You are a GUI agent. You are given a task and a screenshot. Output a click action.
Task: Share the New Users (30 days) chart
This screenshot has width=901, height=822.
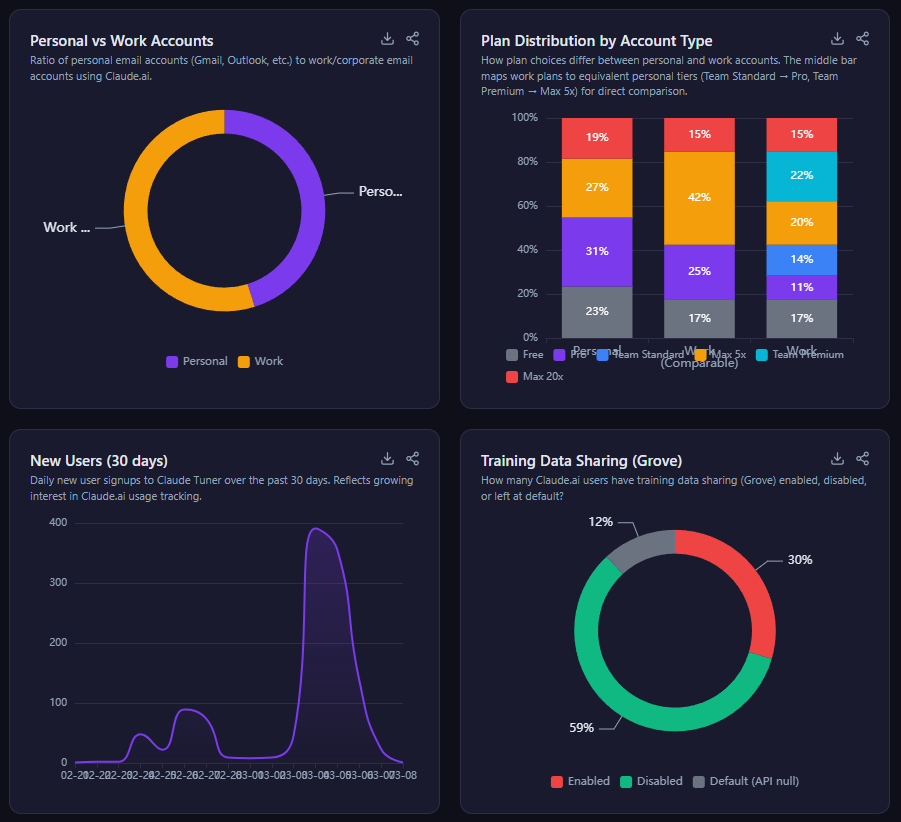[413, 459]
